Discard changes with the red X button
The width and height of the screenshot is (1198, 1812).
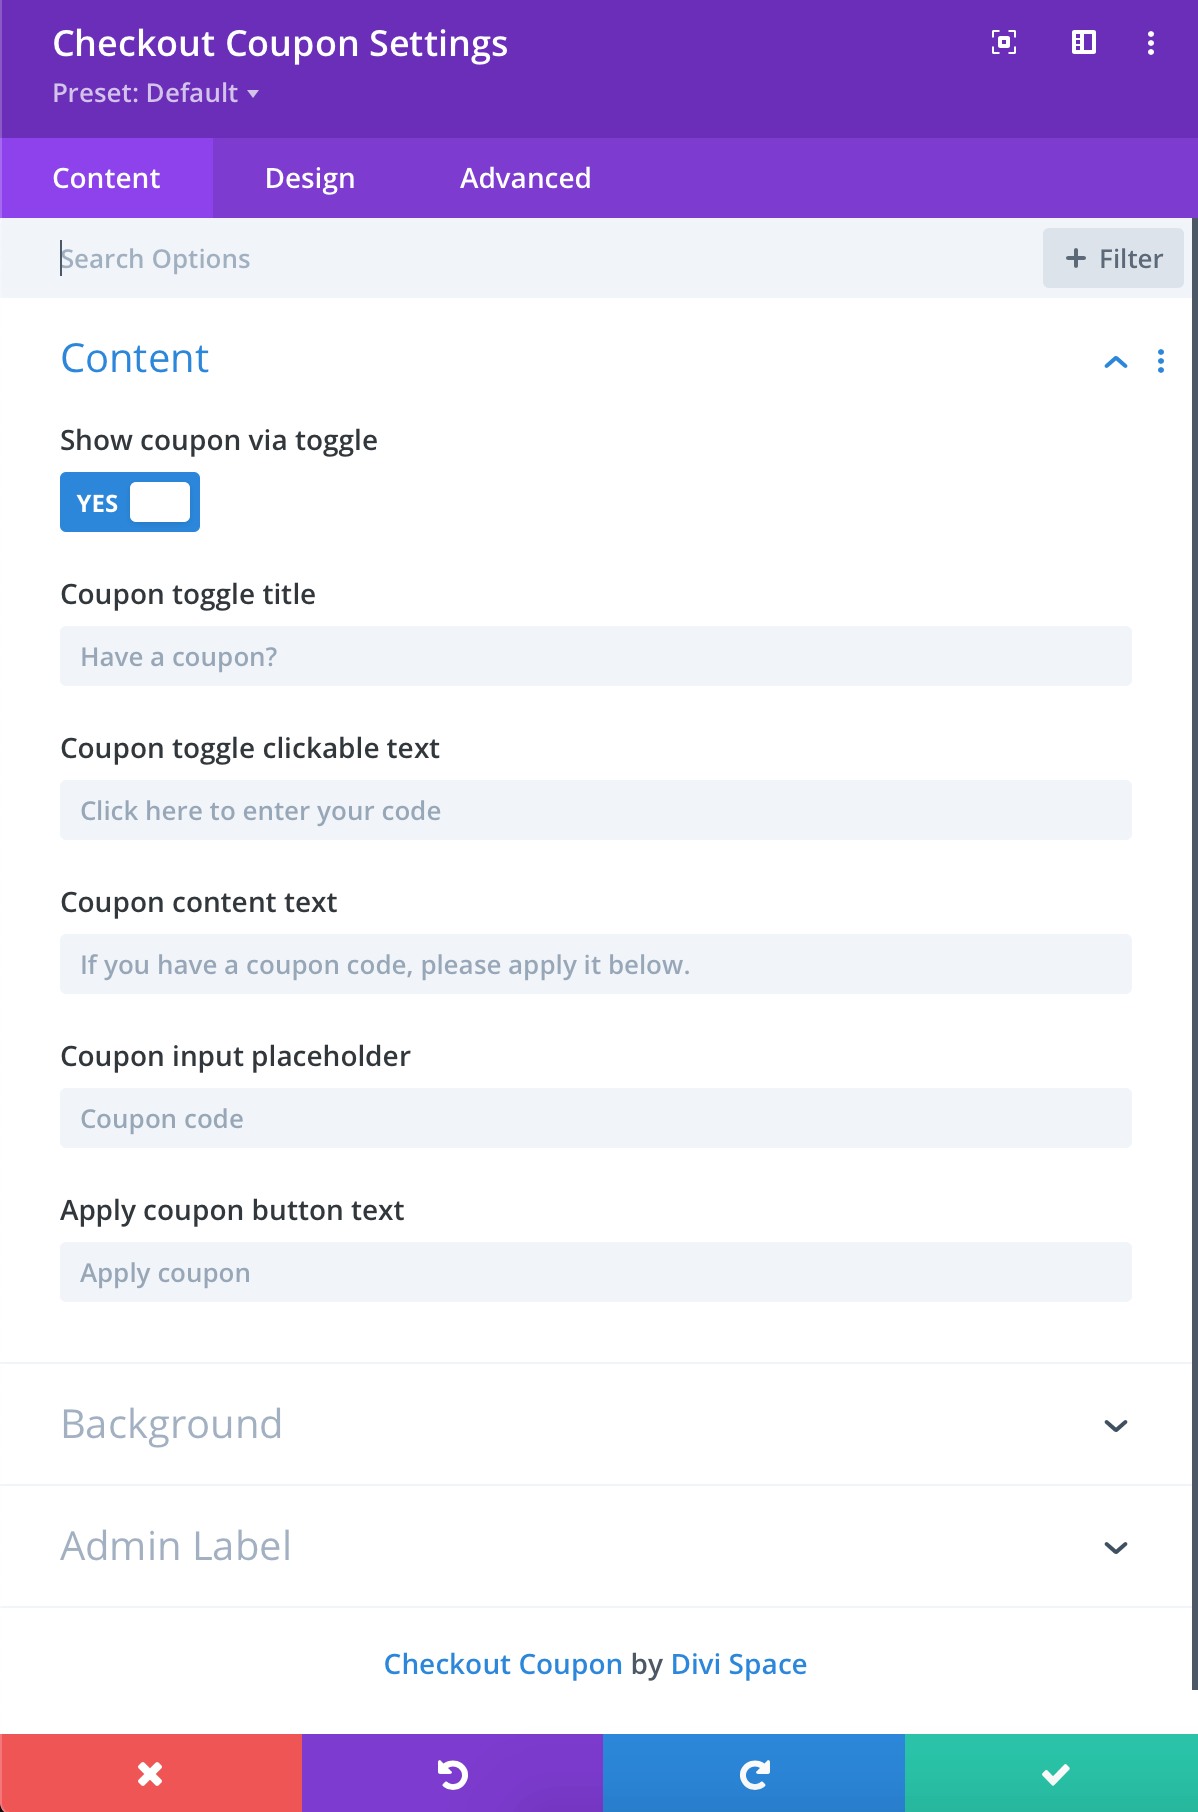[151, 1773]
